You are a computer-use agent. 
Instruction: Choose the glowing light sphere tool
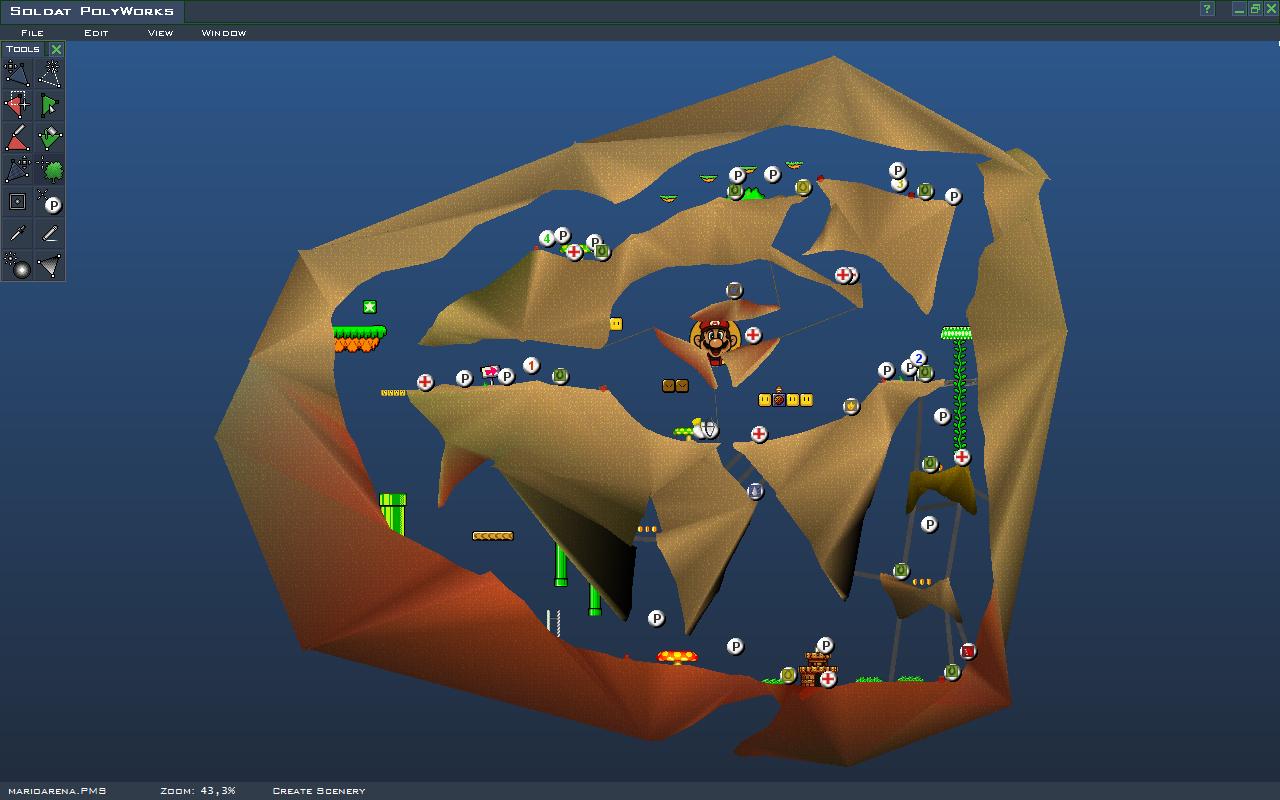(17, 265)
